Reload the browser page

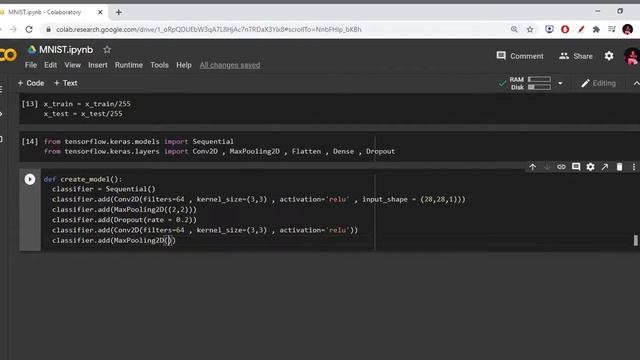pos(29,29)
